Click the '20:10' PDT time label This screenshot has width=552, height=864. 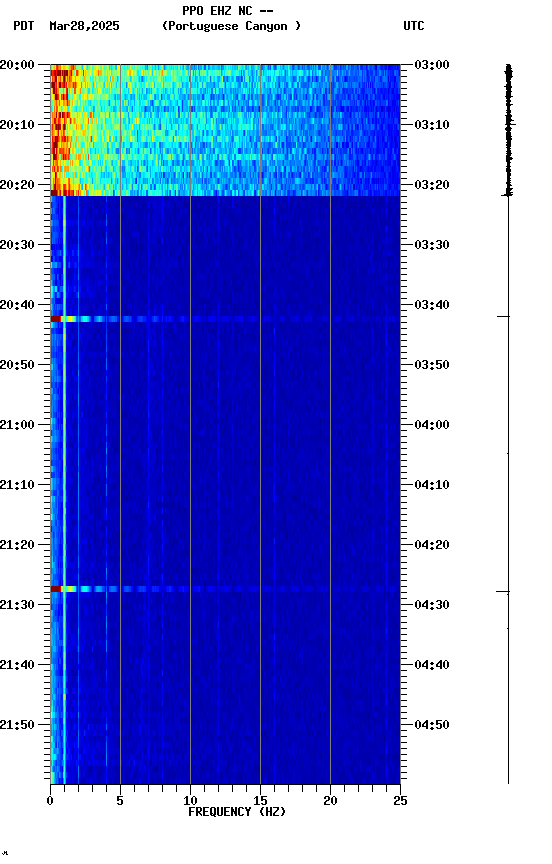coord(17,125)
